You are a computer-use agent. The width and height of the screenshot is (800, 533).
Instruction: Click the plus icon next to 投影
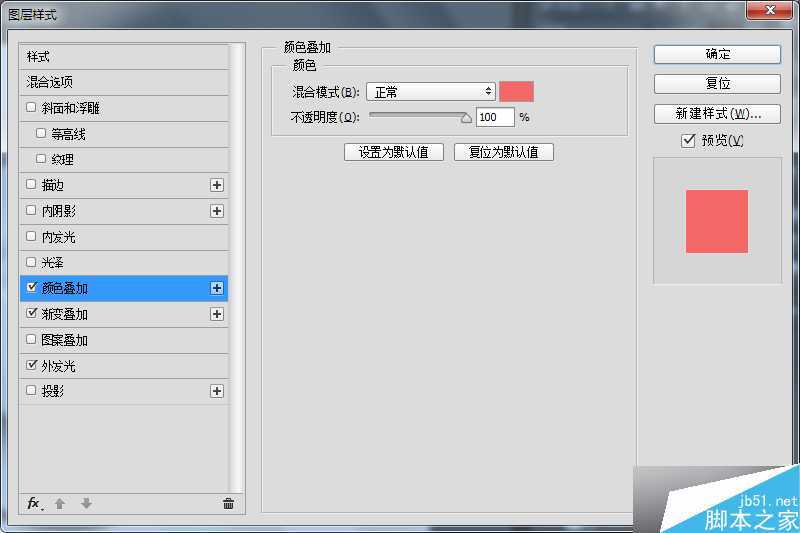click(x=217, y=391)
